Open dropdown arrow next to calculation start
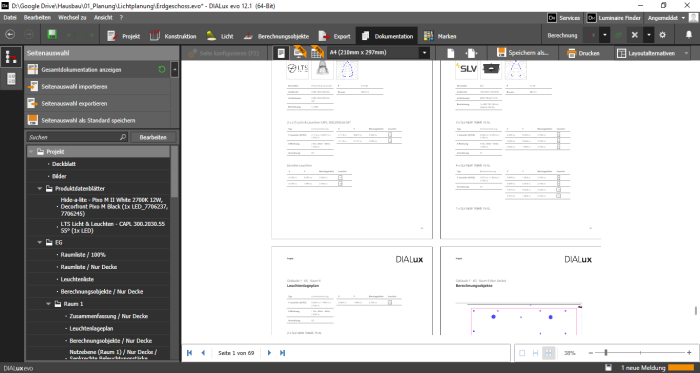Viewport: 700px width, 373px height. pyautogui.click(x=604, y=35)
